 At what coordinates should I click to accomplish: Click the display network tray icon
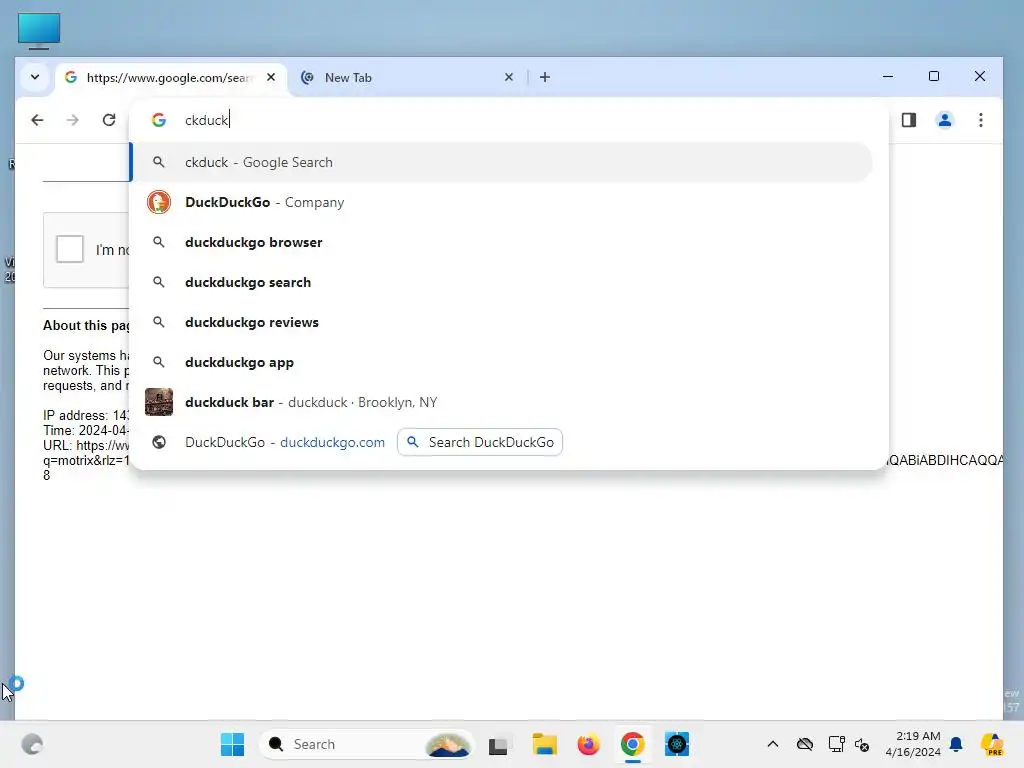point(837,744)
